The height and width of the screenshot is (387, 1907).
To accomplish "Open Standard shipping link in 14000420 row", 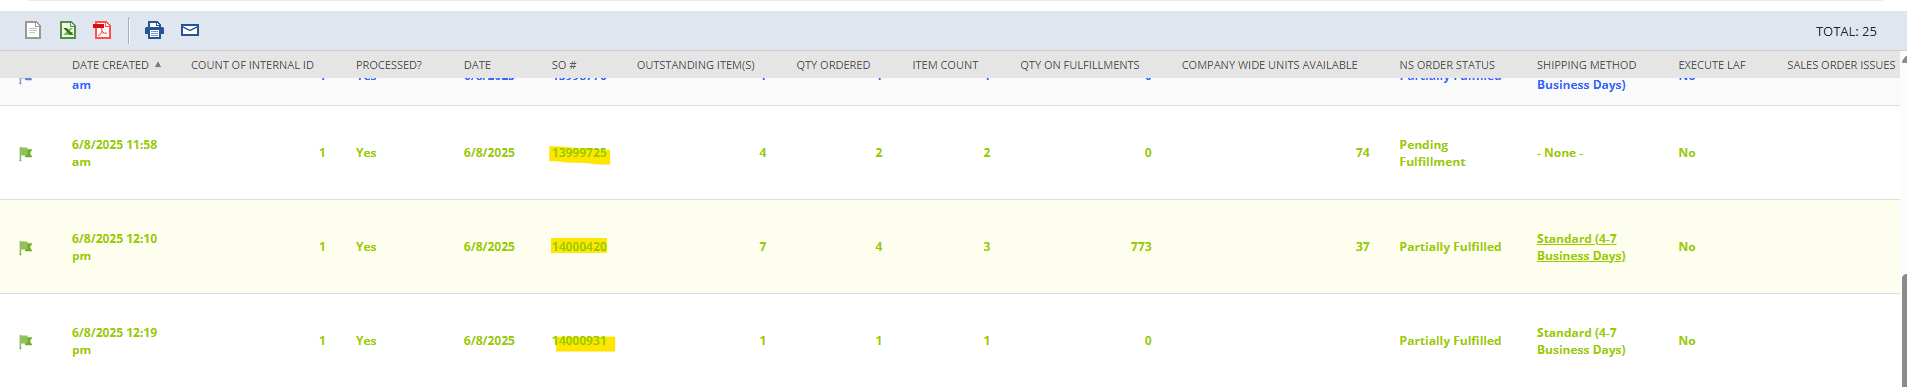I will click(x=1581, y=247).
